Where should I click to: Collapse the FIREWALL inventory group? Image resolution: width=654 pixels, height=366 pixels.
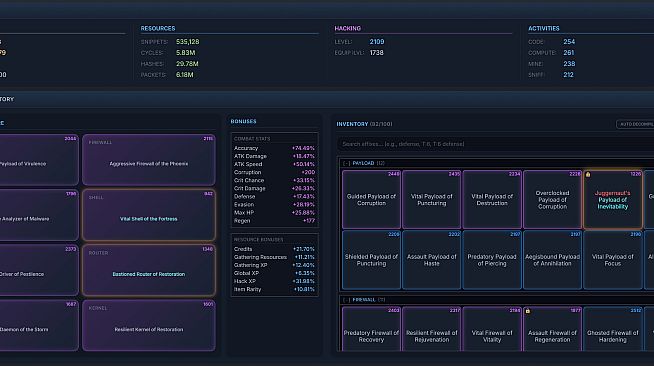(x=346, y=300)
